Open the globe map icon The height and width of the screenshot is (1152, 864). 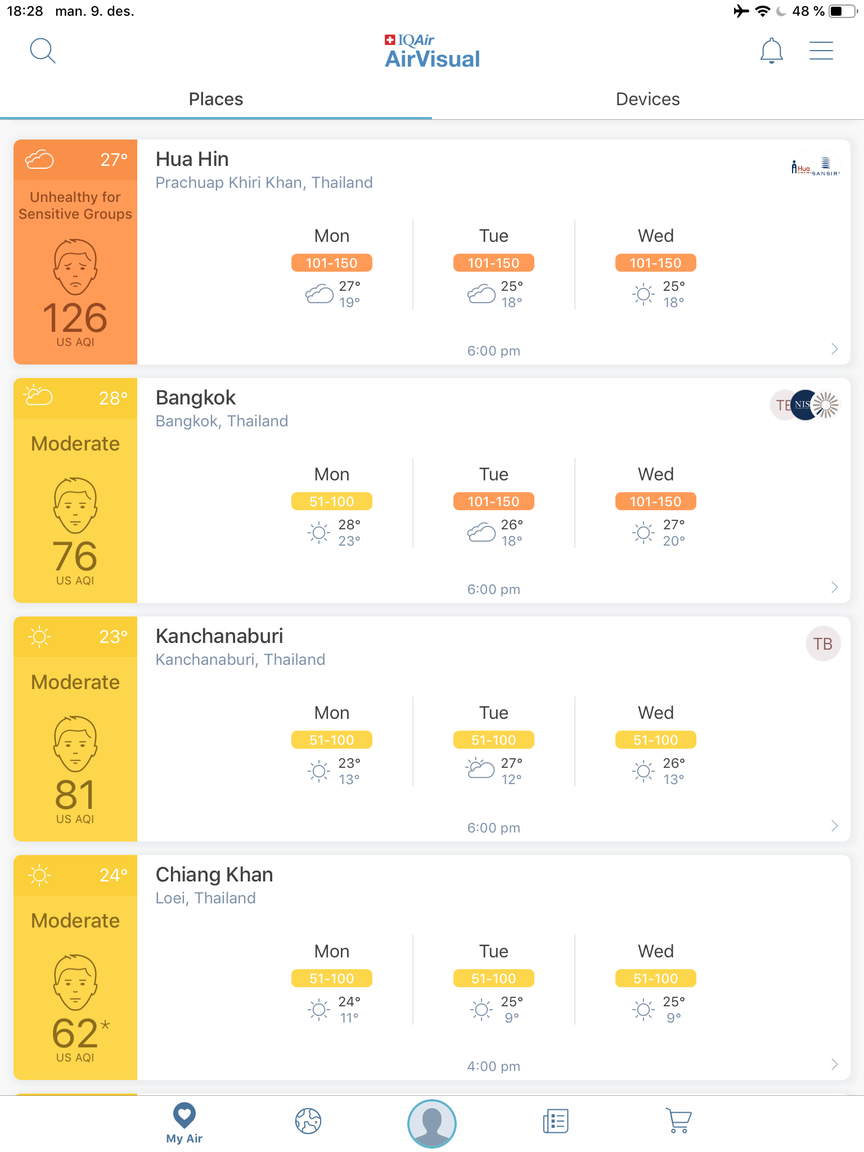point(308,1121)
